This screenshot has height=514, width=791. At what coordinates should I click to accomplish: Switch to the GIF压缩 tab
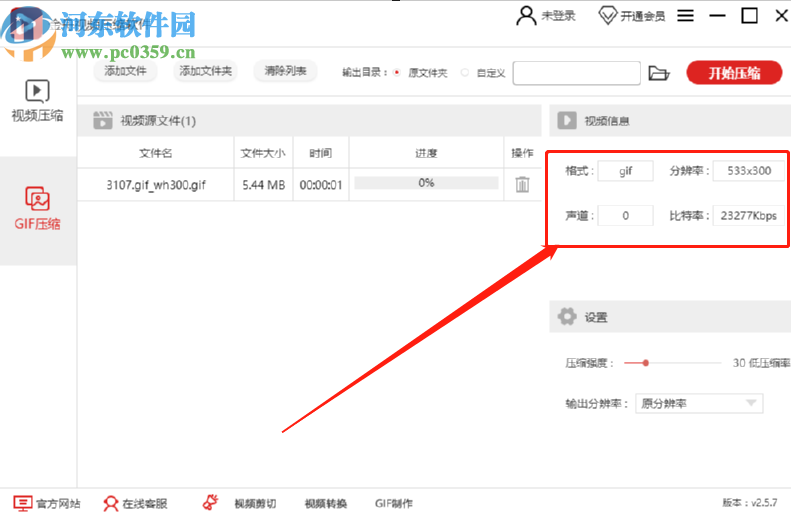(37, 209)
